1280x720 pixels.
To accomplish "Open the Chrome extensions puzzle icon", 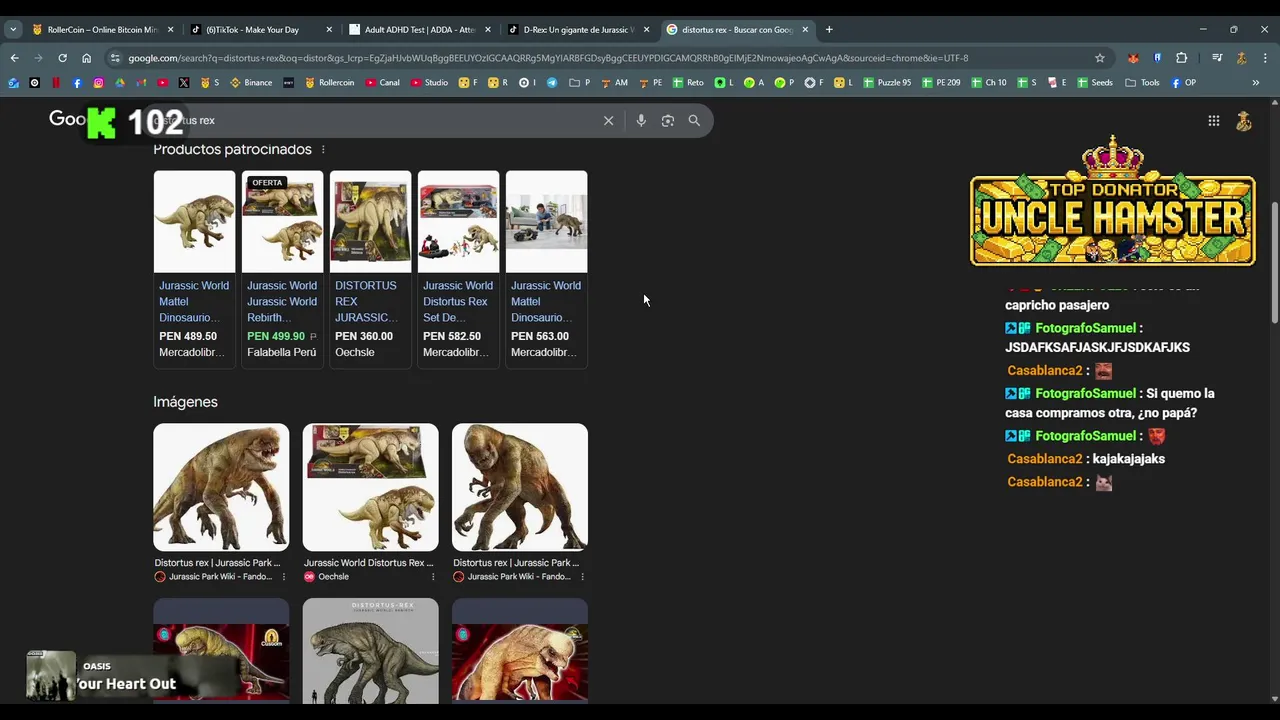I will 1181,58.
